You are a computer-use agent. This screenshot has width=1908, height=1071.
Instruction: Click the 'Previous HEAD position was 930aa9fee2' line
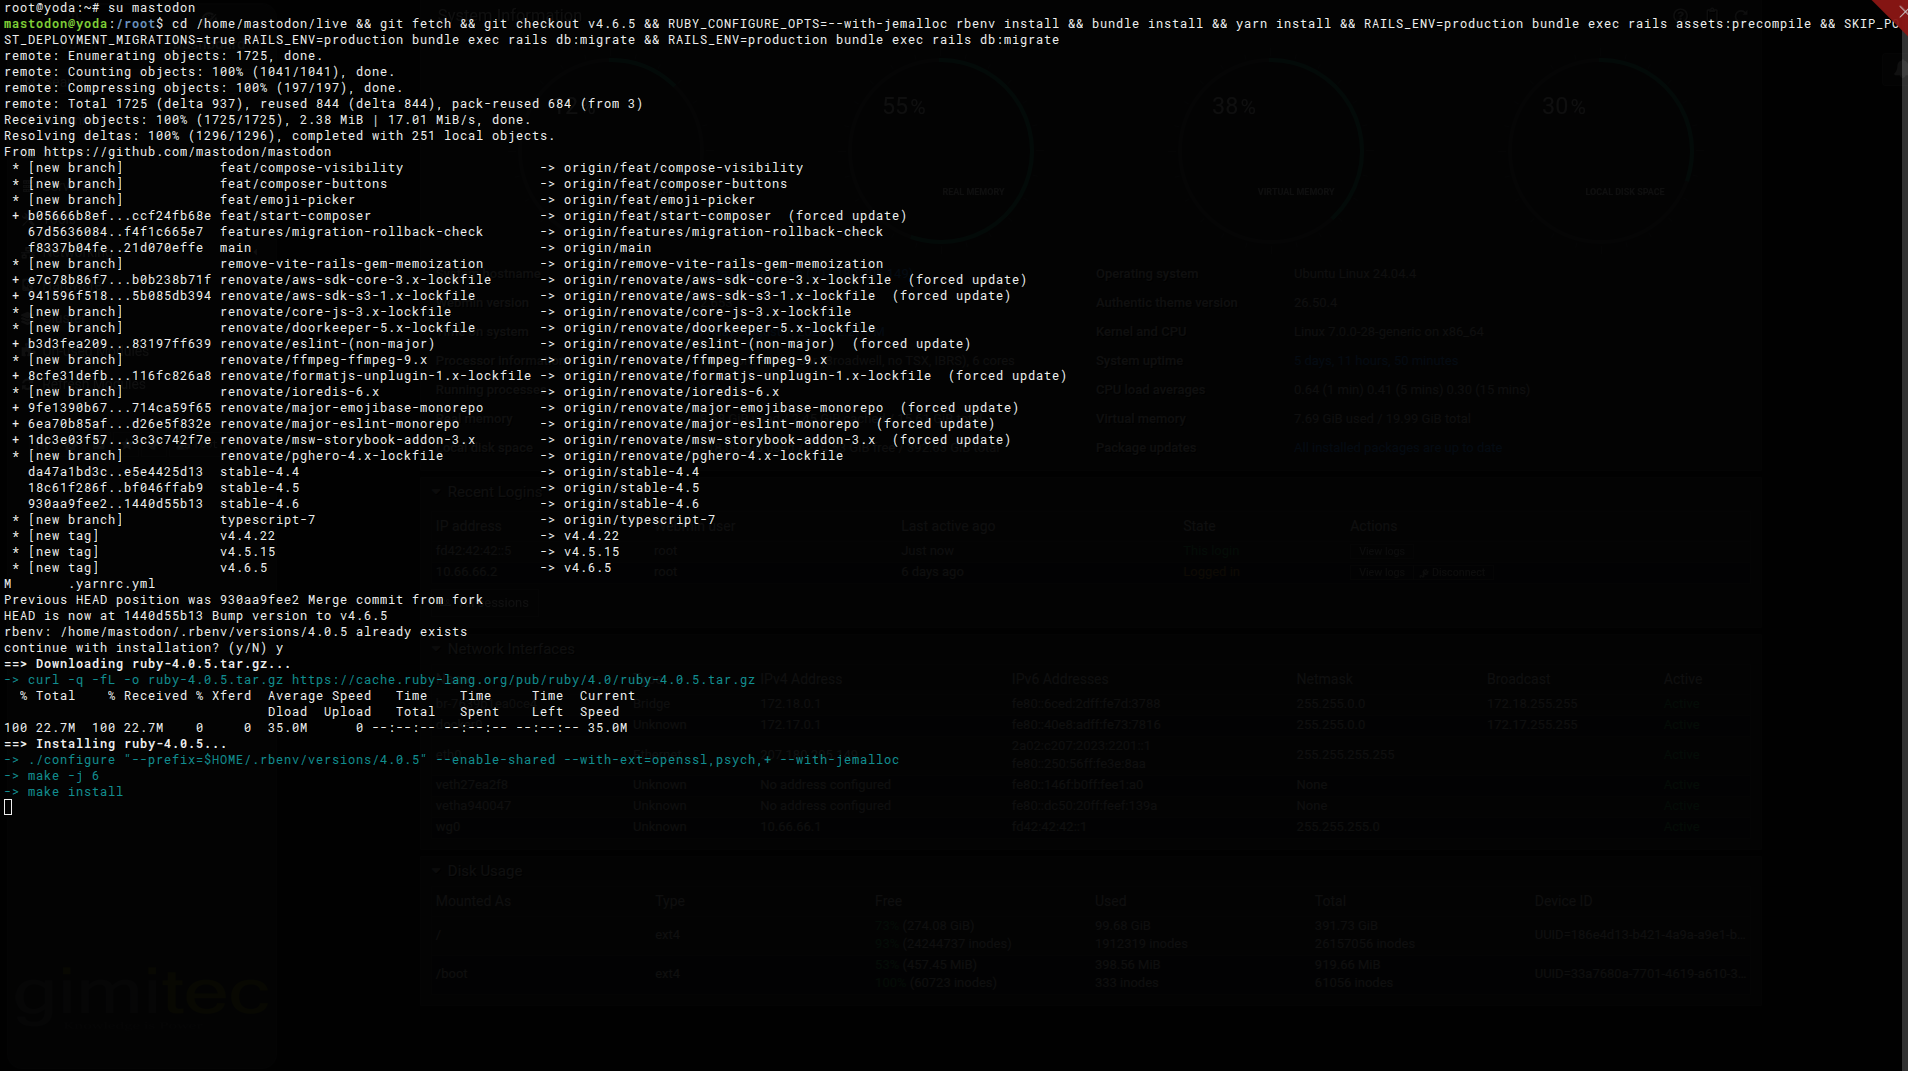point(244,600)
